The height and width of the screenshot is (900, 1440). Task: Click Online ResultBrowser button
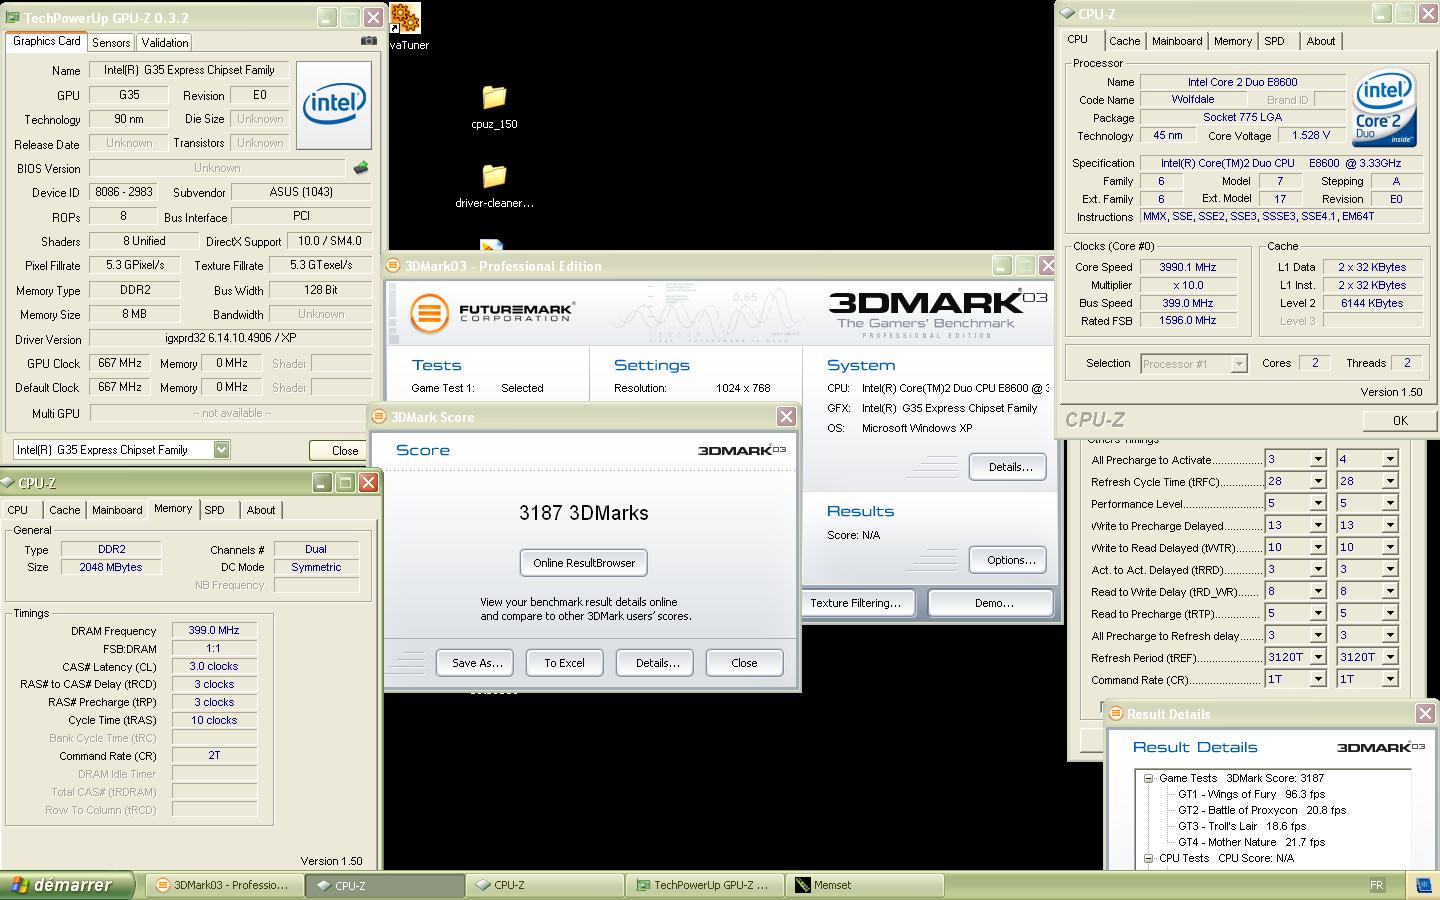584,563
